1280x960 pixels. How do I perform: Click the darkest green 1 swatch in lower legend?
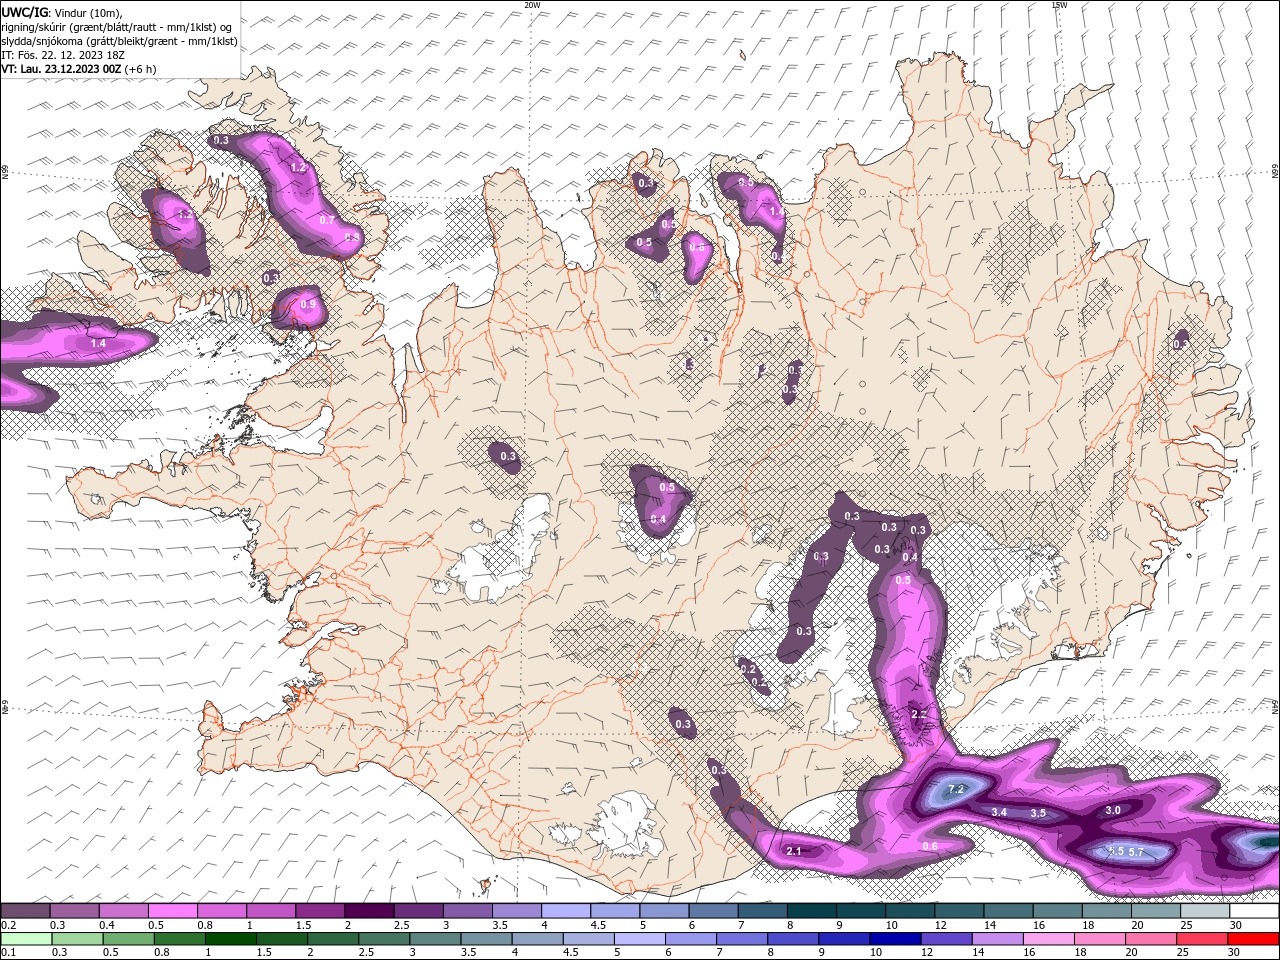tap(230, 939)
